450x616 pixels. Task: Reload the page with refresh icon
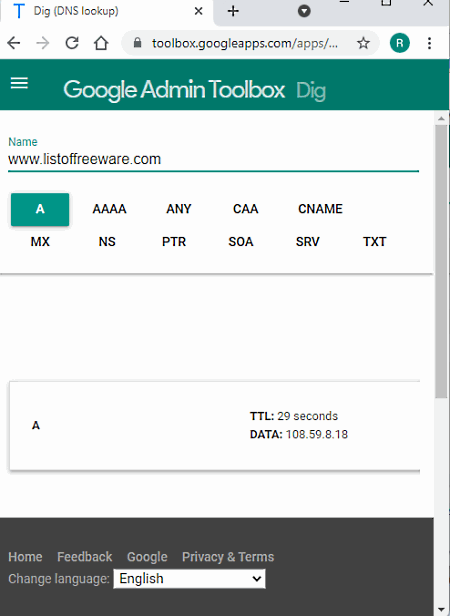click(72, 43)
